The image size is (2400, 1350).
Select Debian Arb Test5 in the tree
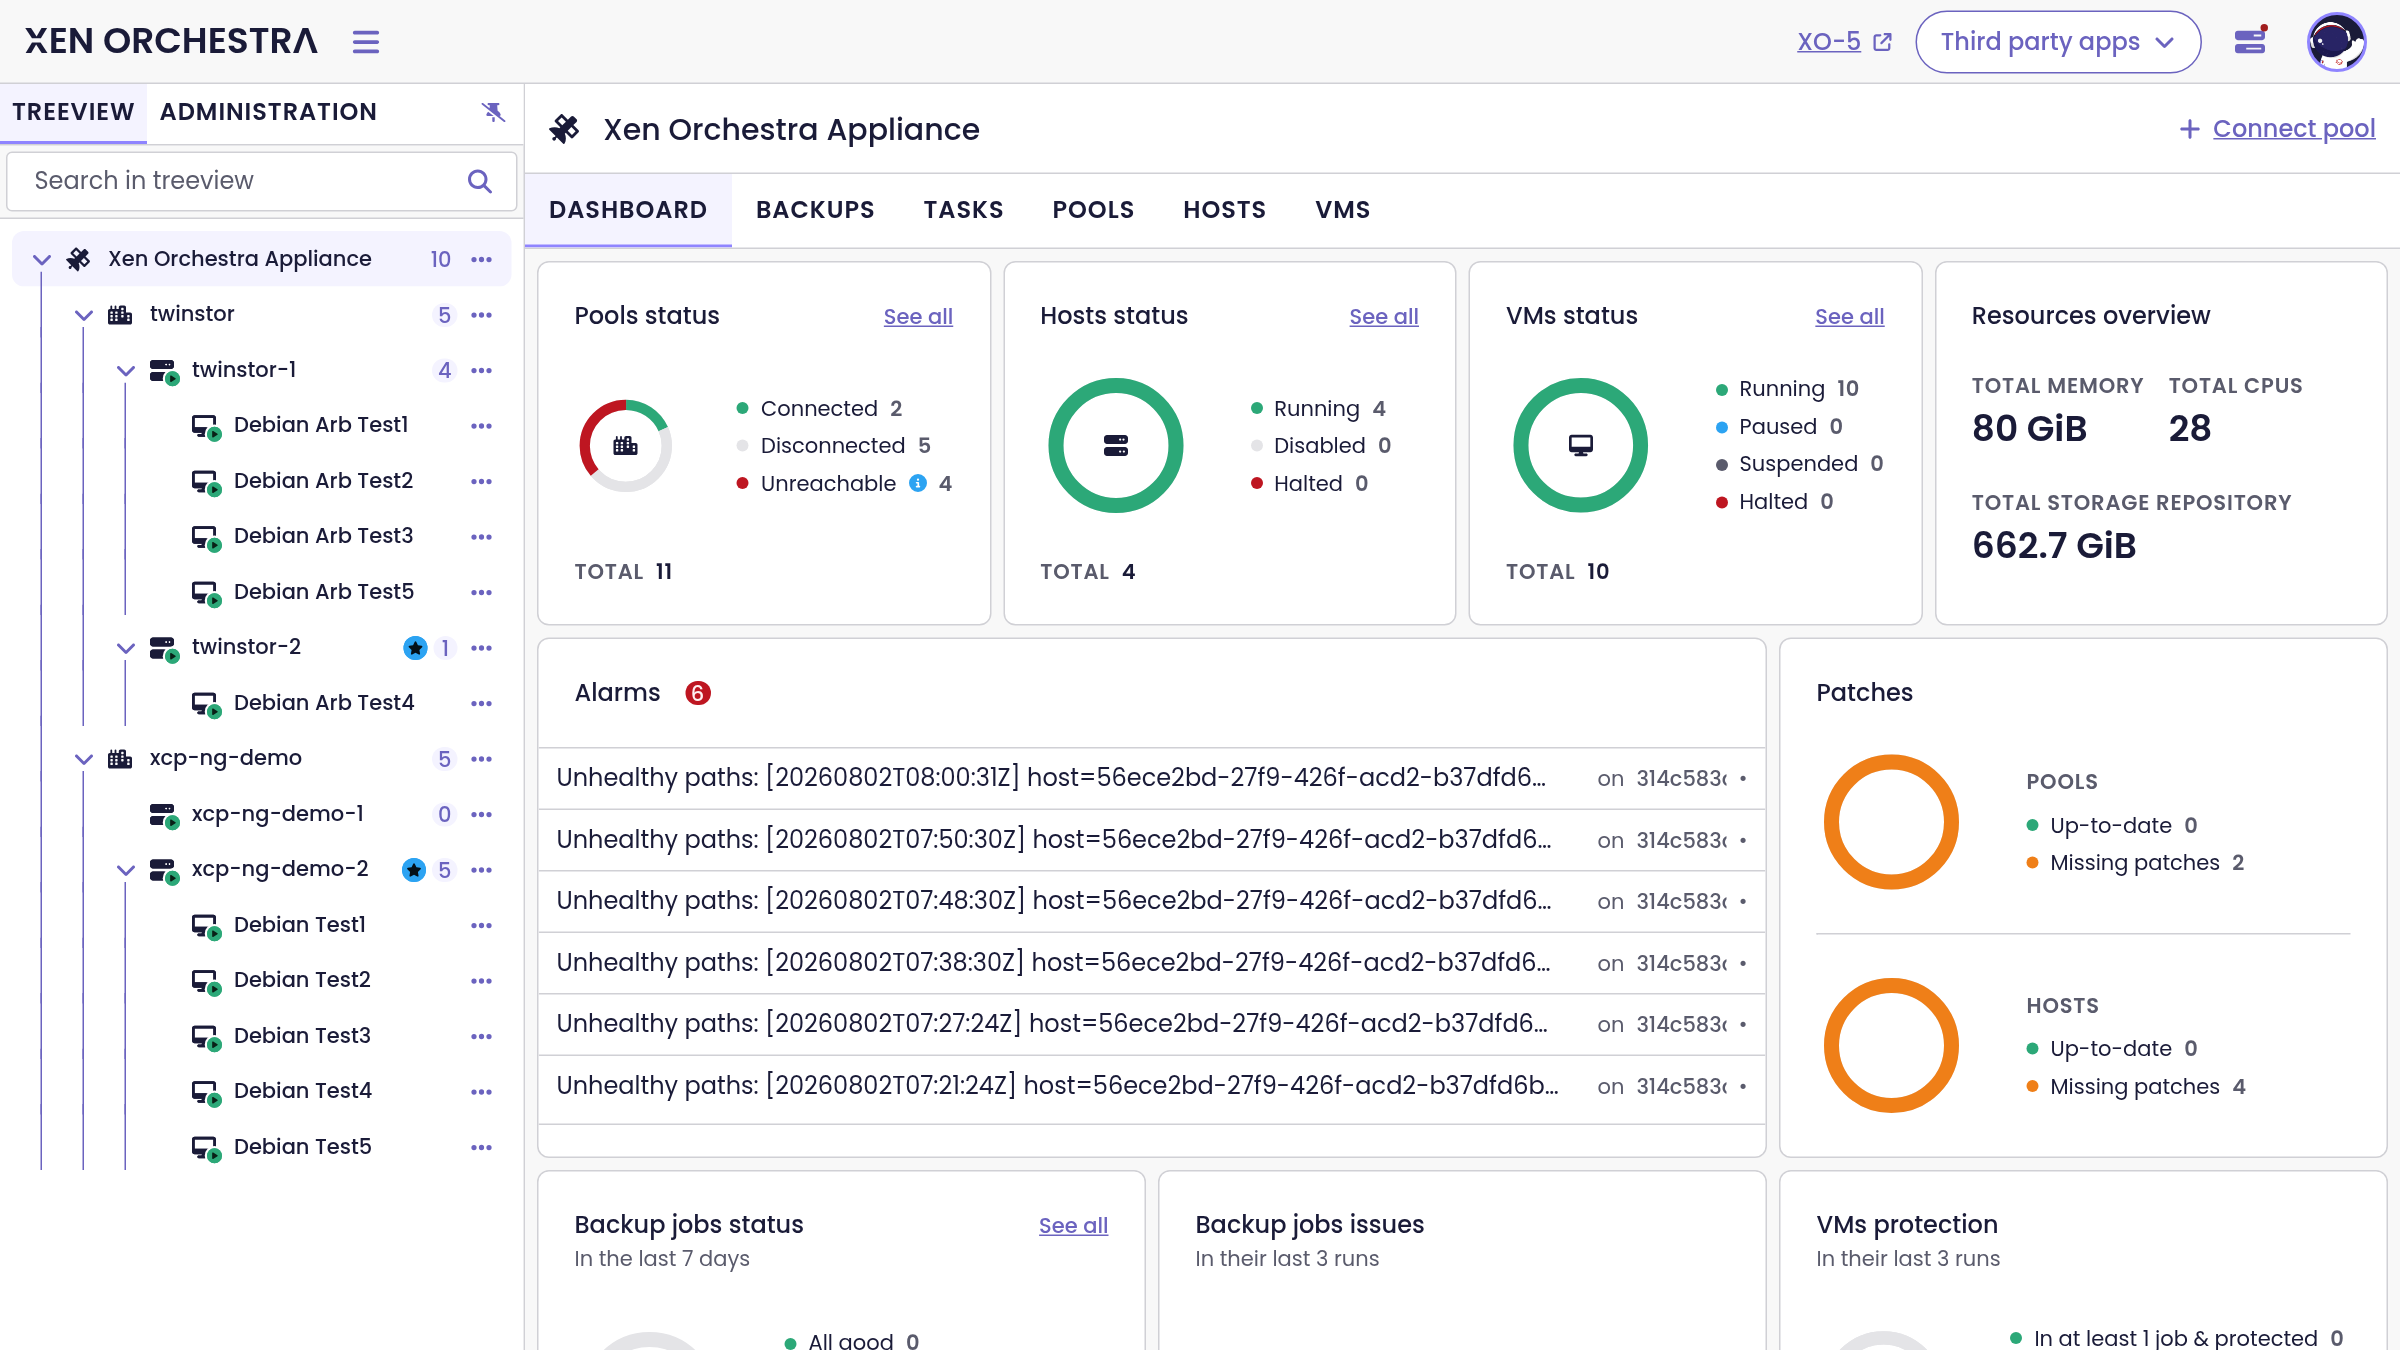(x=324, y=592)
